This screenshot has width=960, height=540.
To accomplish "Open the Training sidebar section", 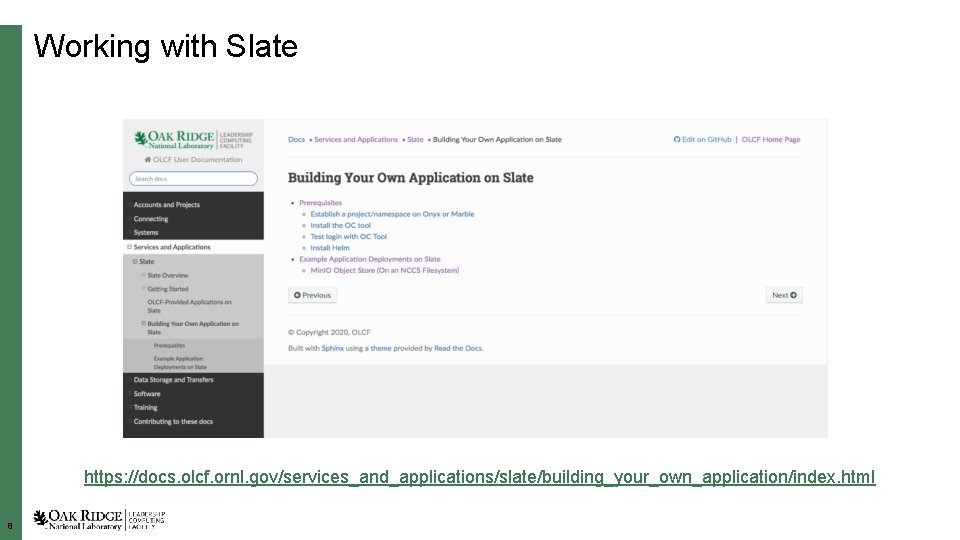I will click(x=145, y=407).
